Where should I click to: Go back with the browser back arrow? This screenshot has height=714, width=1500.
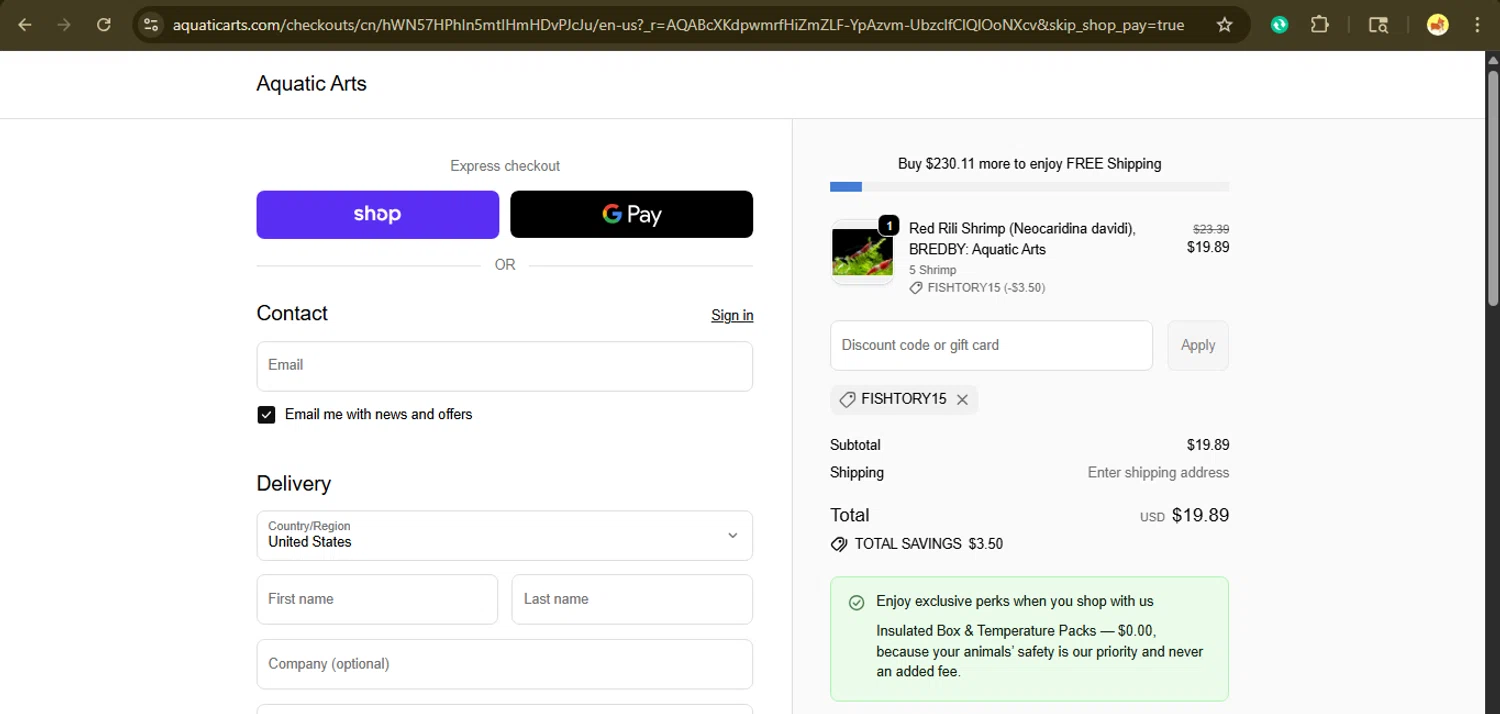point(25,25)
